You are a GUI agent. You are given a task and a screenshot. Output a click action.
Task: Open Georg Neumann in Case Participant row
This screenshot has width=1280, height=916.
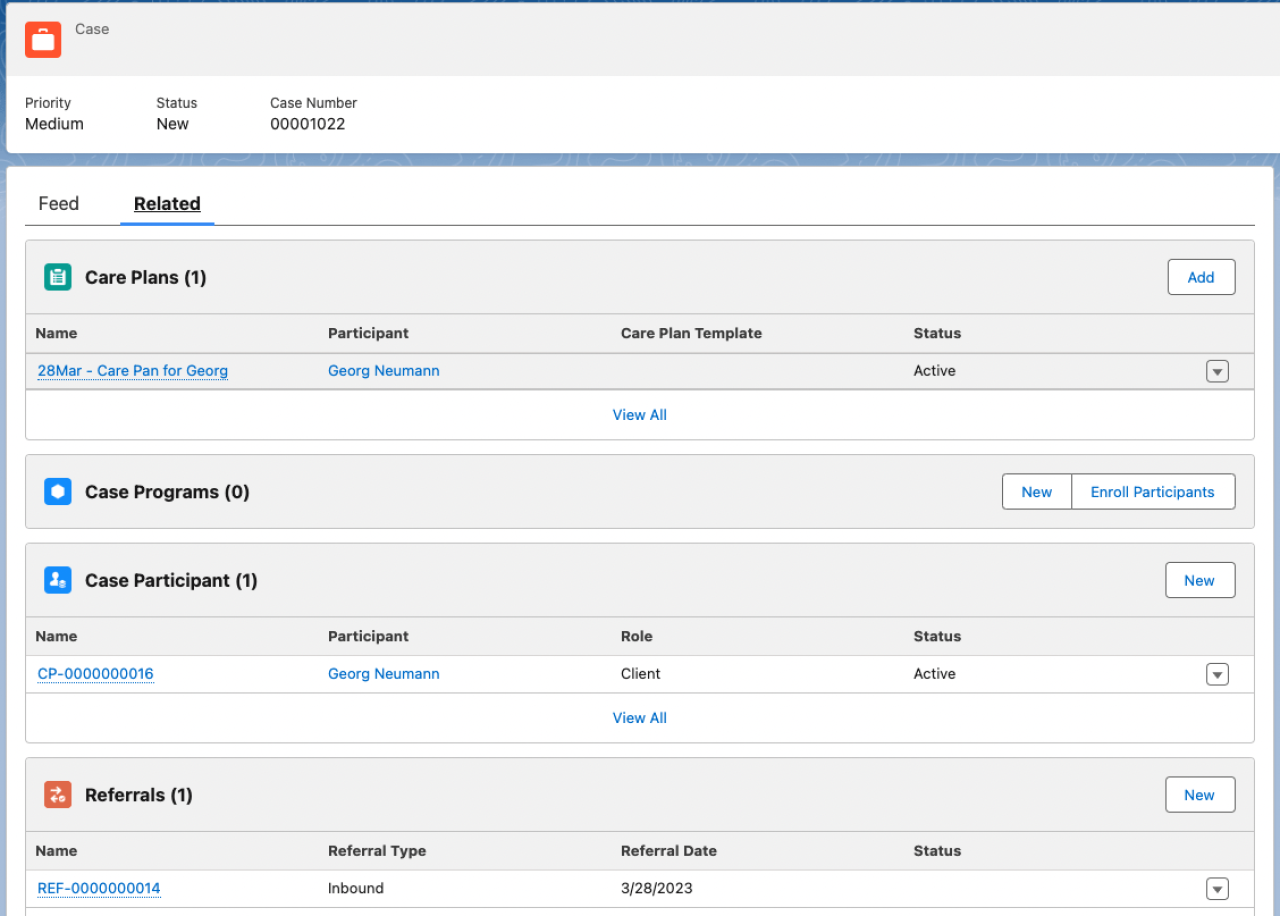[384, 674]
